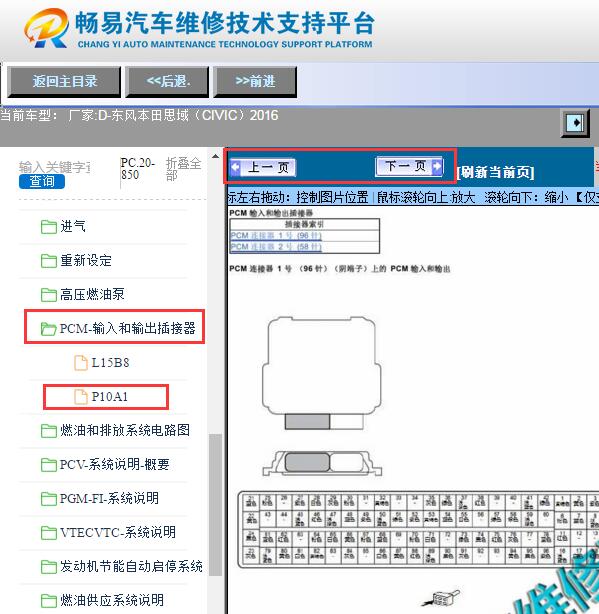Expand PGM-FI-系统说明 entry text
The image size is (599, 614).
click(109, 498)
